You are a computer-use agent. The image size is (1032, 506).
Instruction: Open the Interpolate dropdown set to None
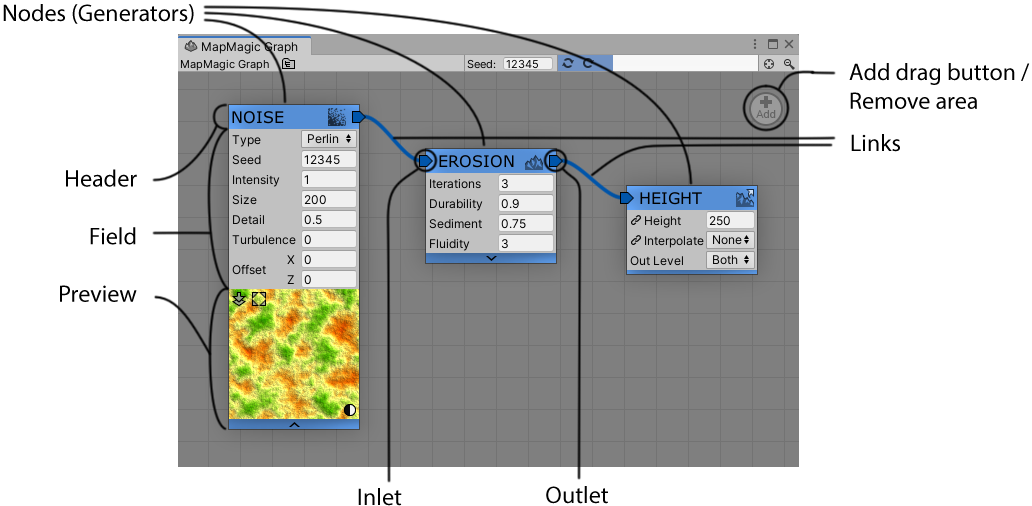click(730, 241)
